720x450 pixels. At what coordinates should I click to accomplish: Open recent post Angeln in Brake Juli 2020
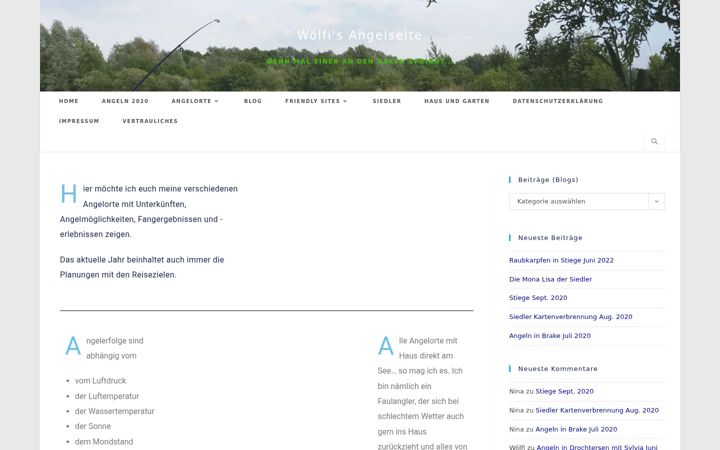tap(550, 336)
